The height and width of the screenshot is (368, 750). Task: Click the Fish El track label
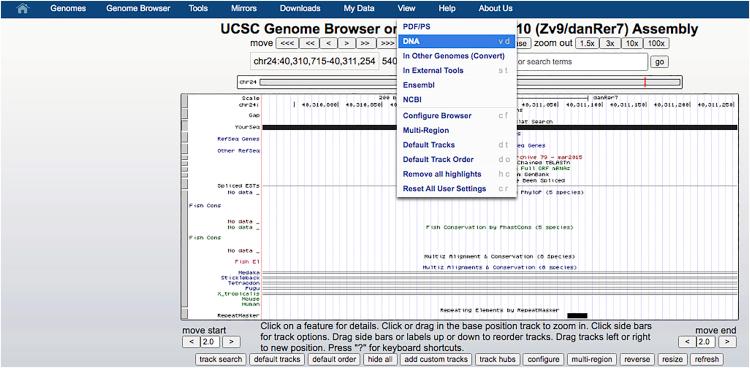[x=247, y=262]
